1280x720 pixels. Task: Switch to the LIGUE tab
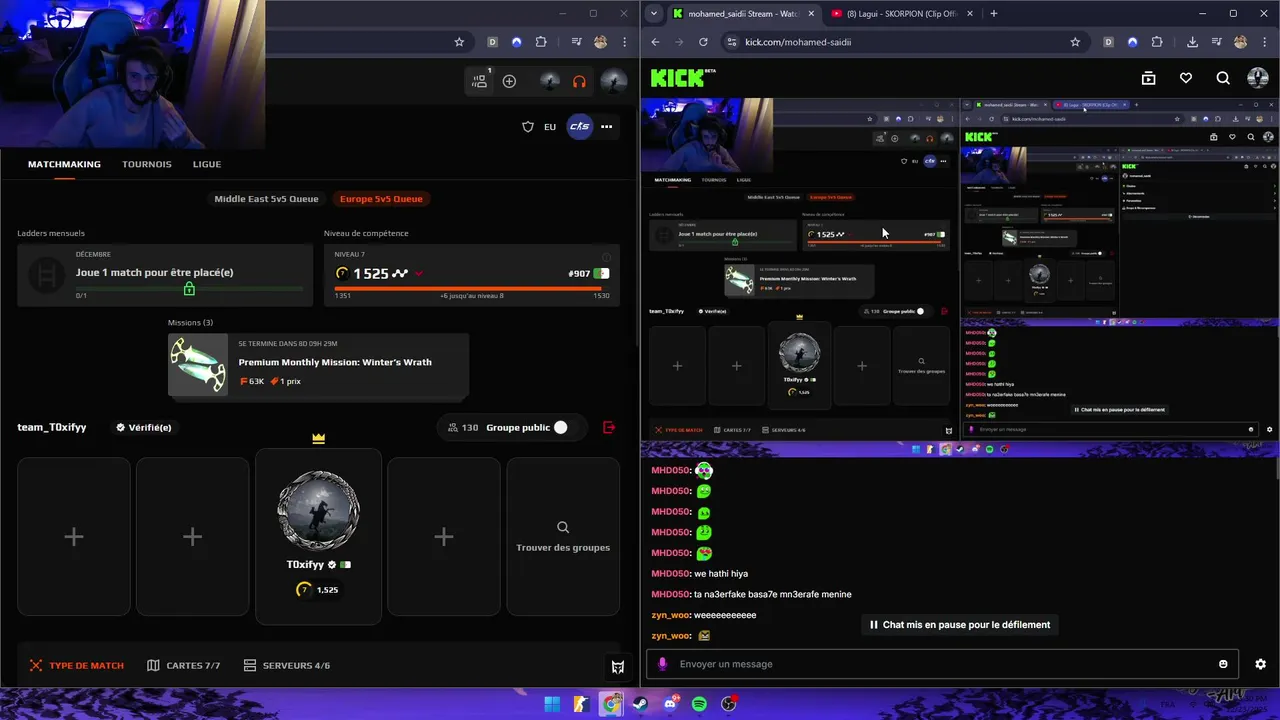click(207, 164)
